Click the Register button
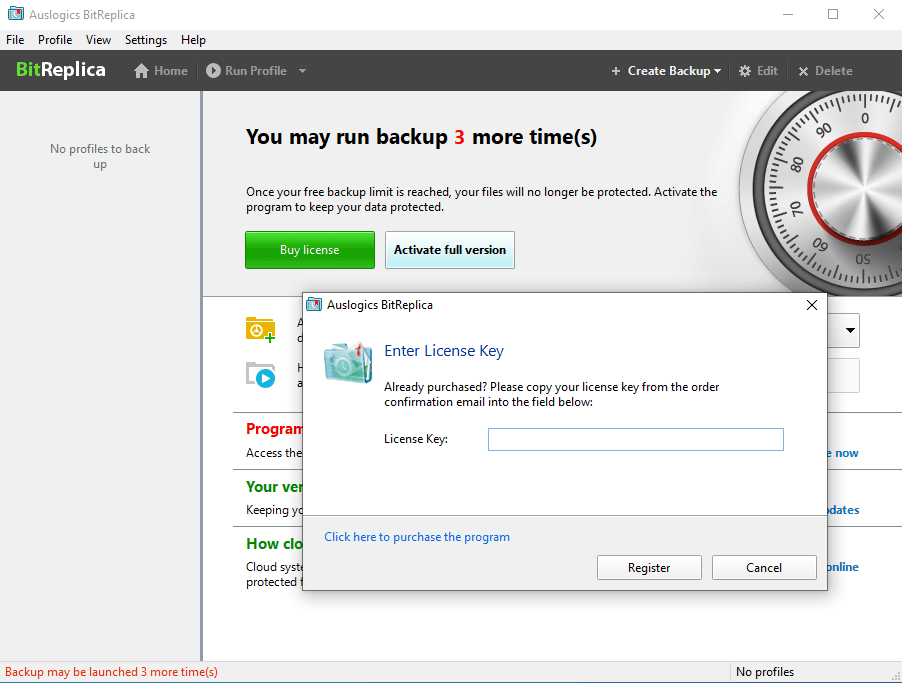The height and width of the screenshot is (683, 902). [x=649, y=567]
